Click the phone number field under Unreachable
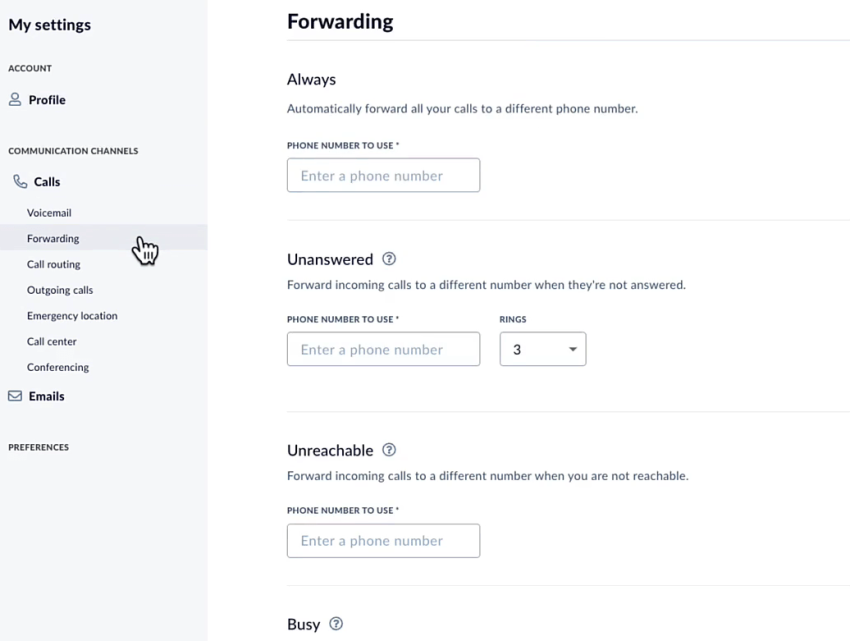Image resolution: width=850 pixels, height=641 pixels. click(x=383, y=540)
